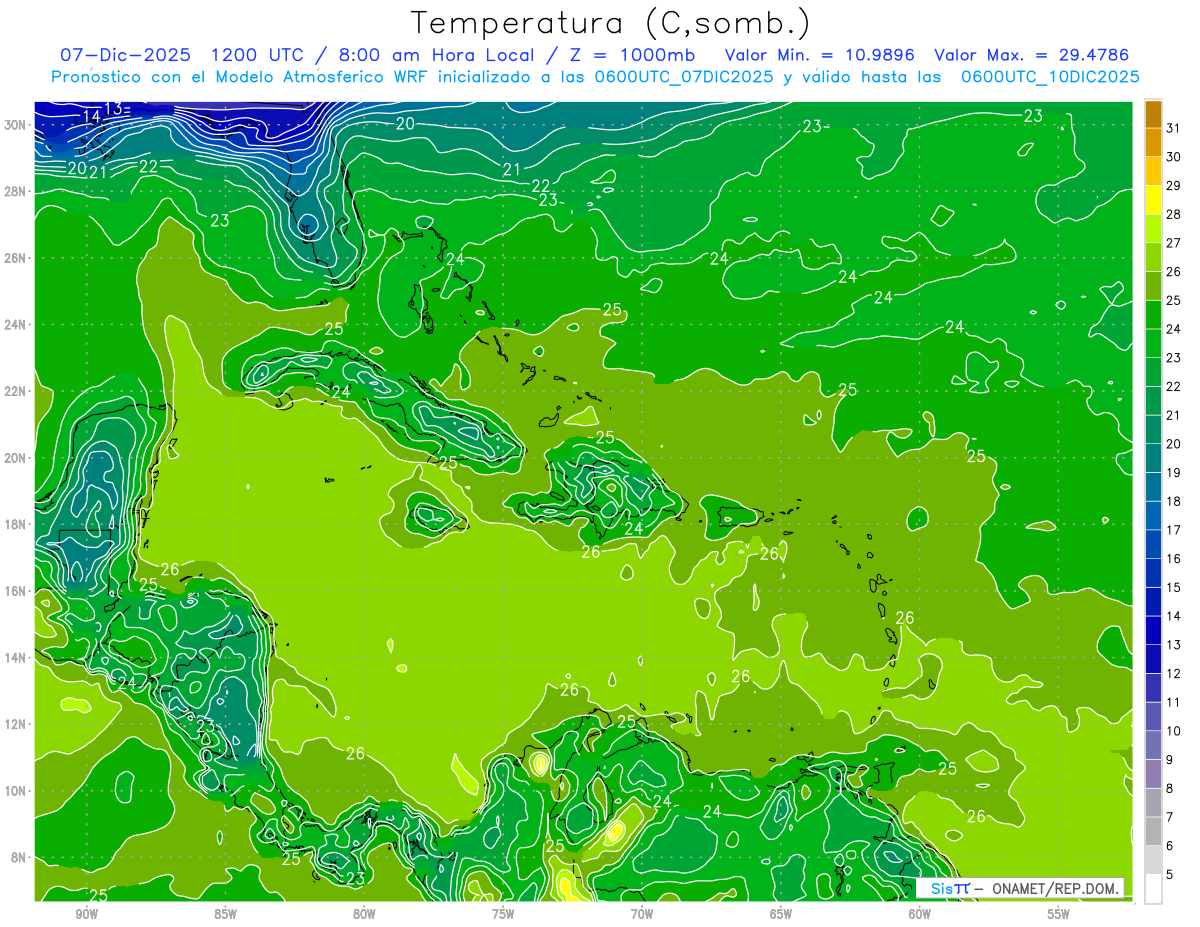Viewport: 1200px width, 927px height.
Task: Click the 65W longitude axis label
Action: [x=781, y=914]
